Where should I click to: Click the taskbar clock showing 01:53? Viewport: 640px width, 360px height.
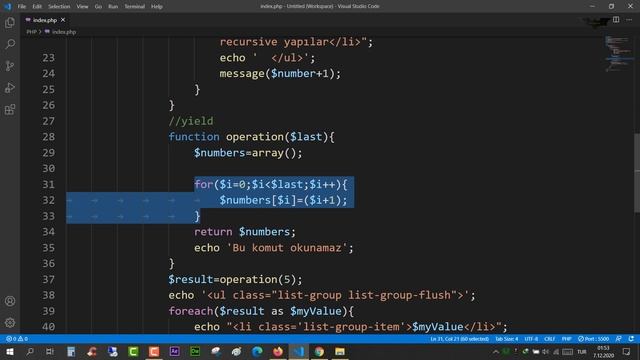pos(603,351)
